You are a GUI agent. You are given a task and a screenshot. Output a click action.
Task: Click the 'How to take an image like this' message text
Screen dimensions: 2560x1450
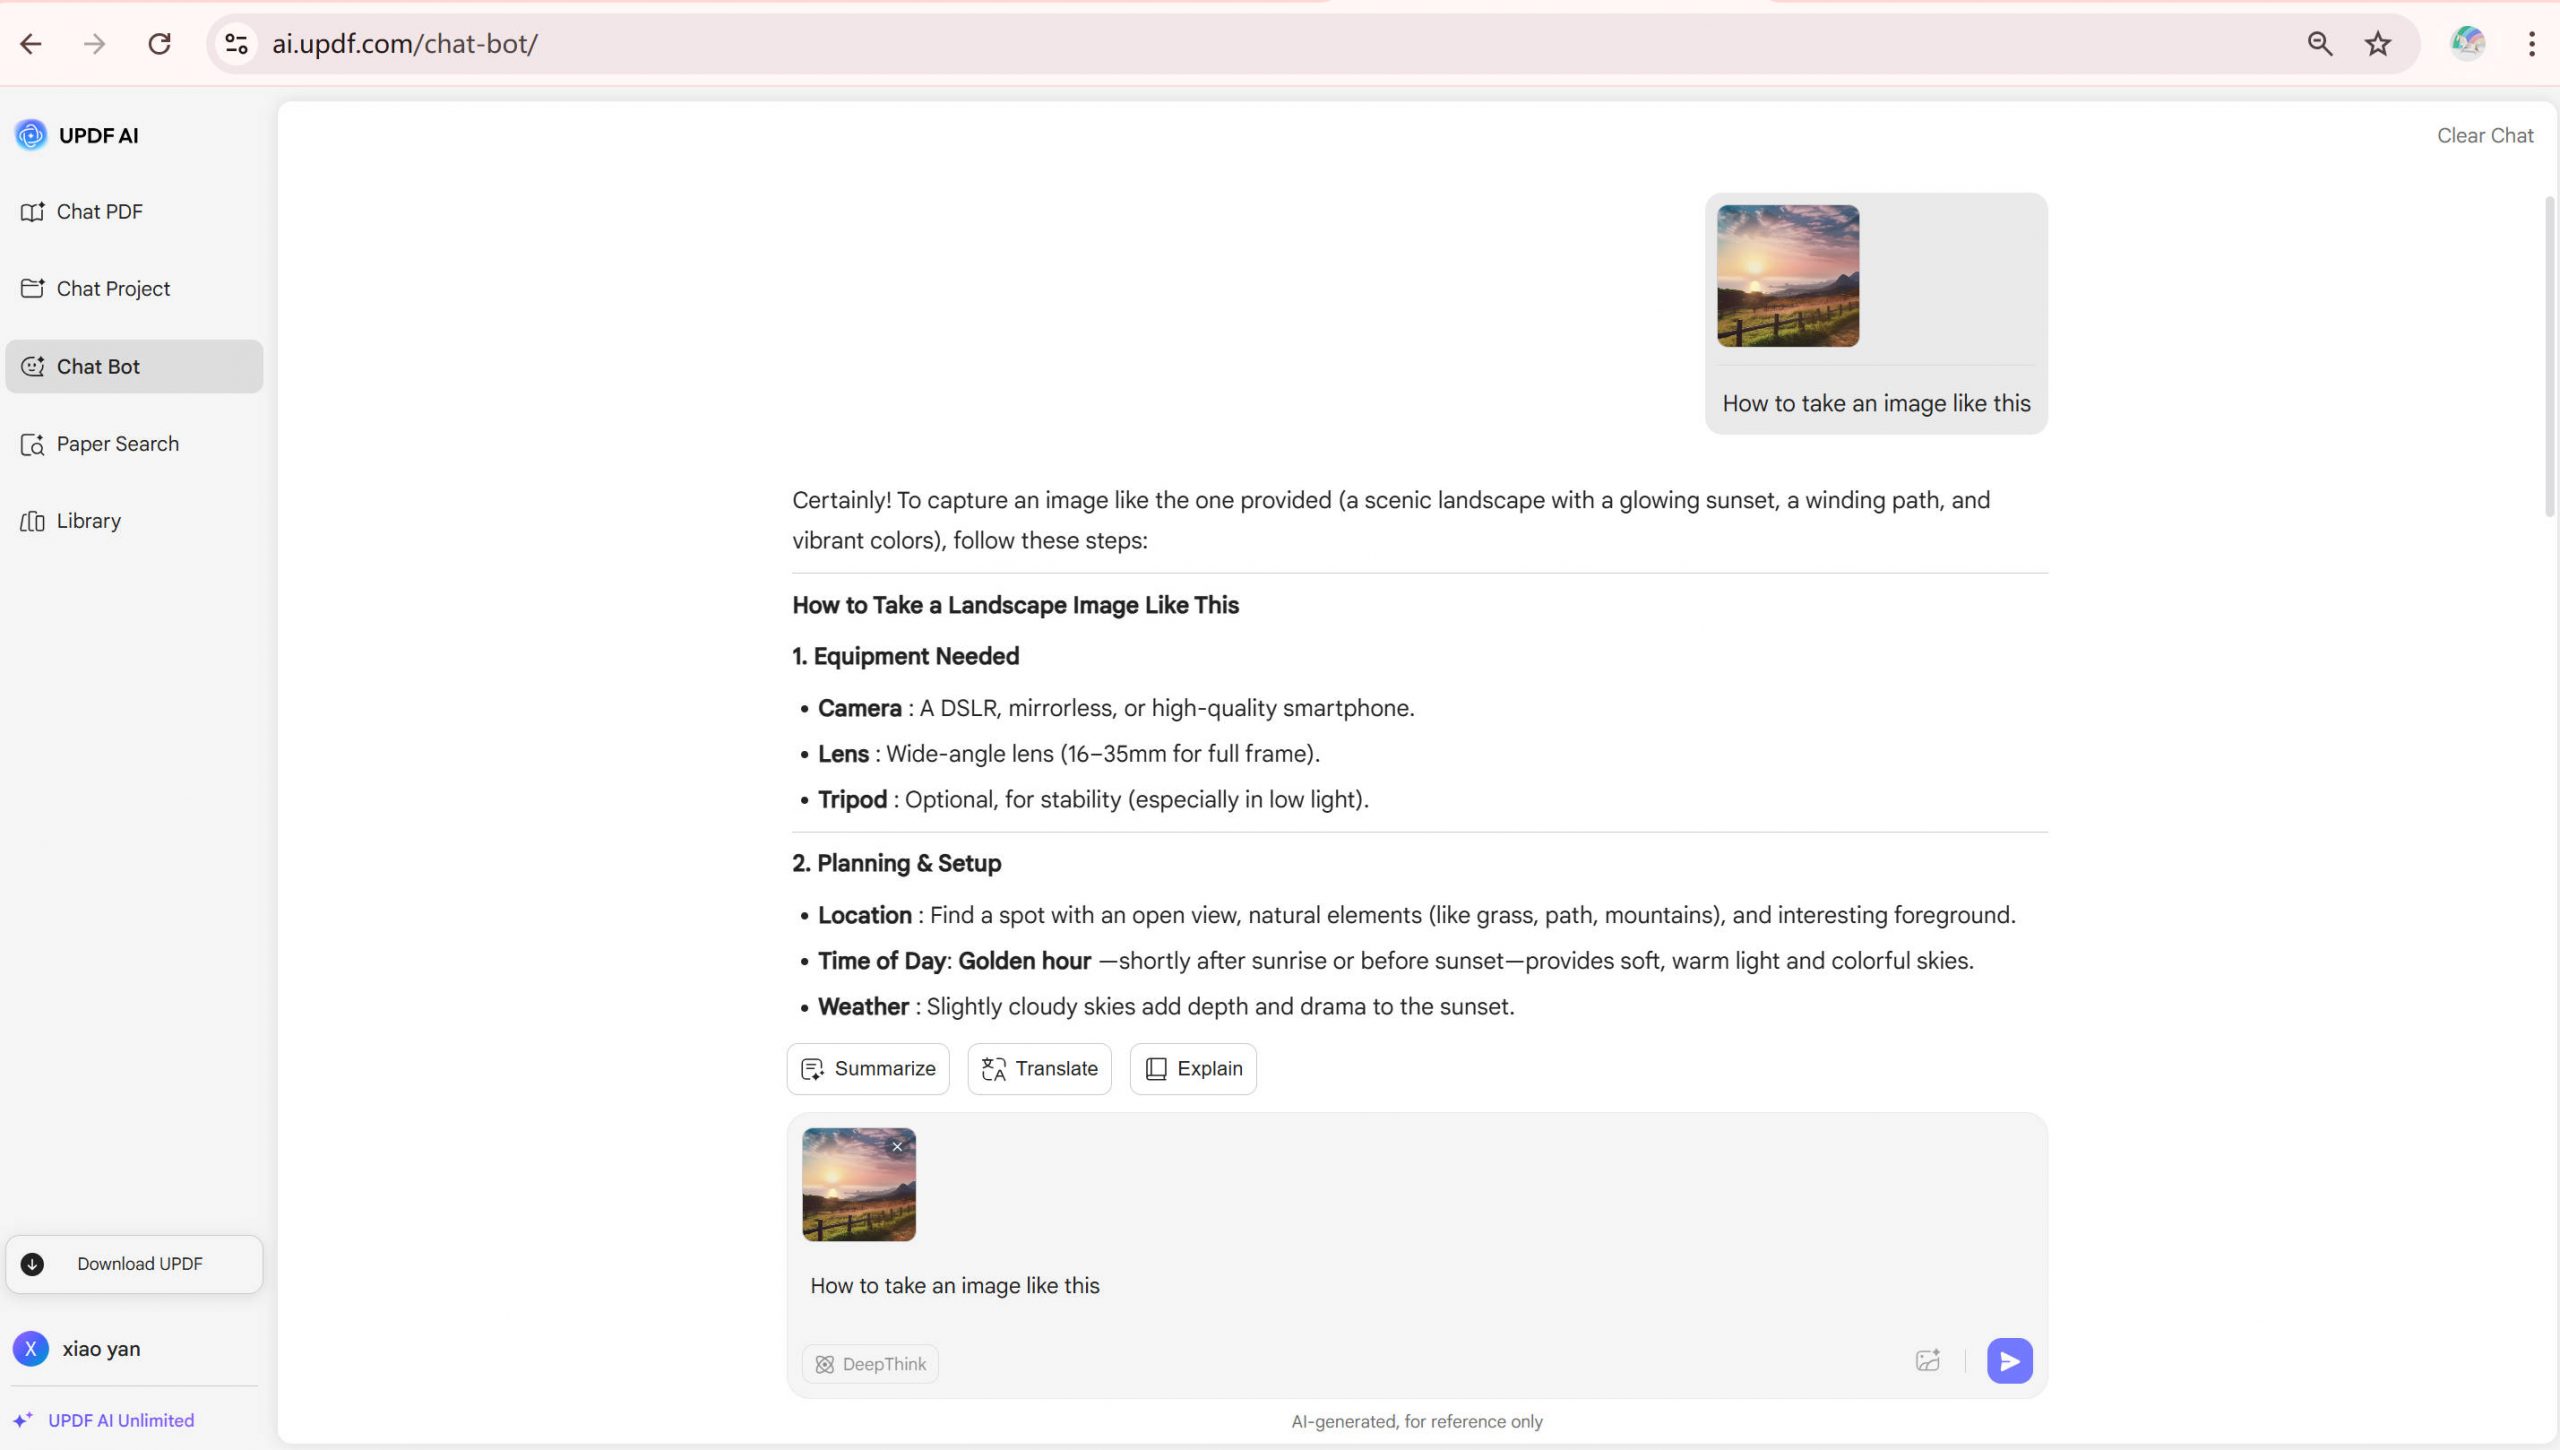[1876, 403]
